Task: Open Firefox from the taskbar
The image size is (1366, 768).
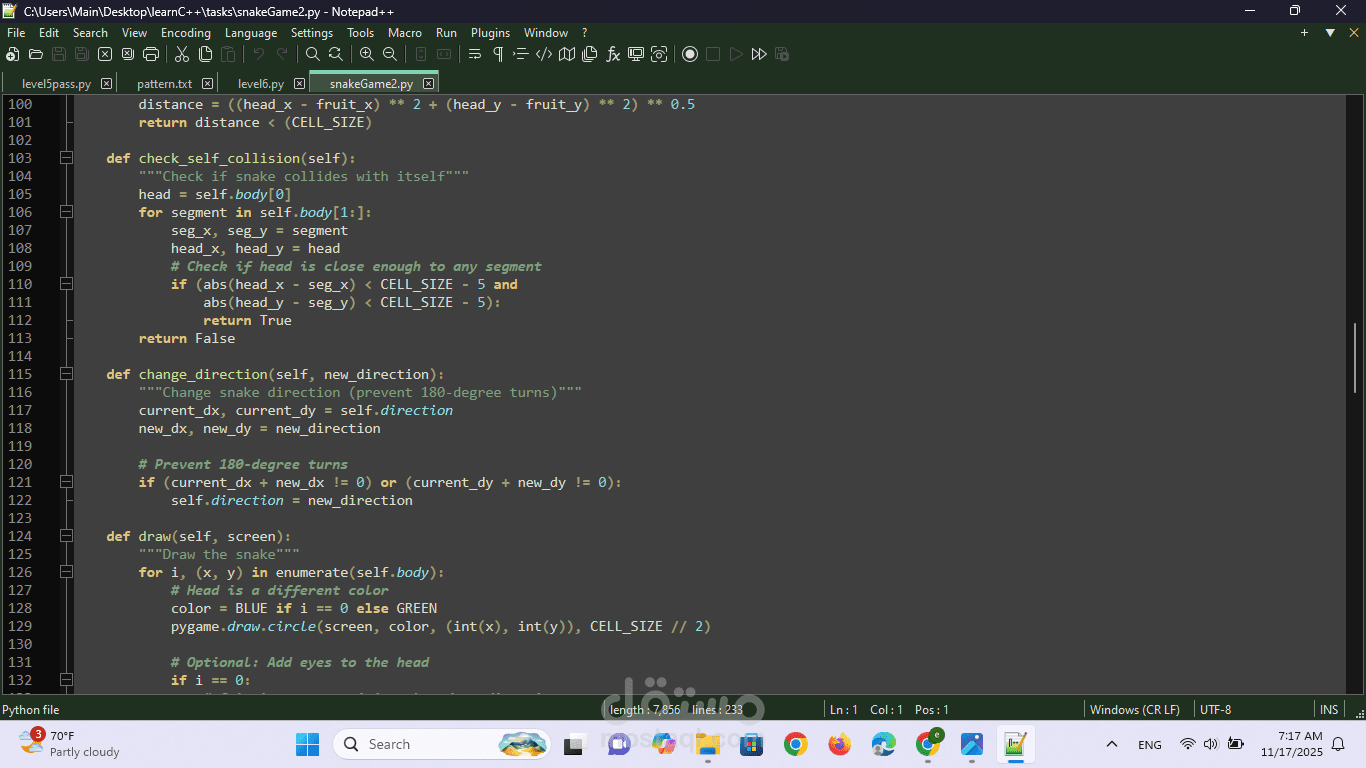Action: pos(840,744)
